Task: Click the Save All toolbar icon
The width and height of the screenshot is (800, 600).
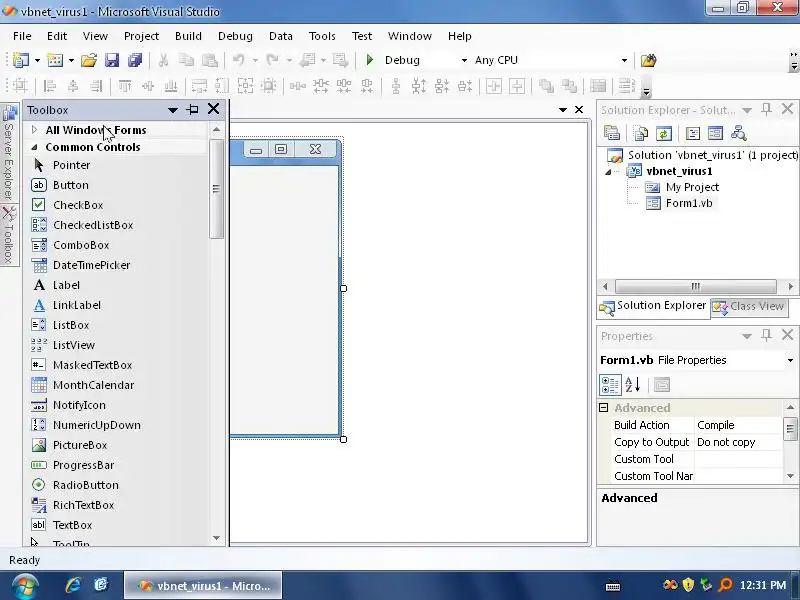Action: [x=135, y=60]
